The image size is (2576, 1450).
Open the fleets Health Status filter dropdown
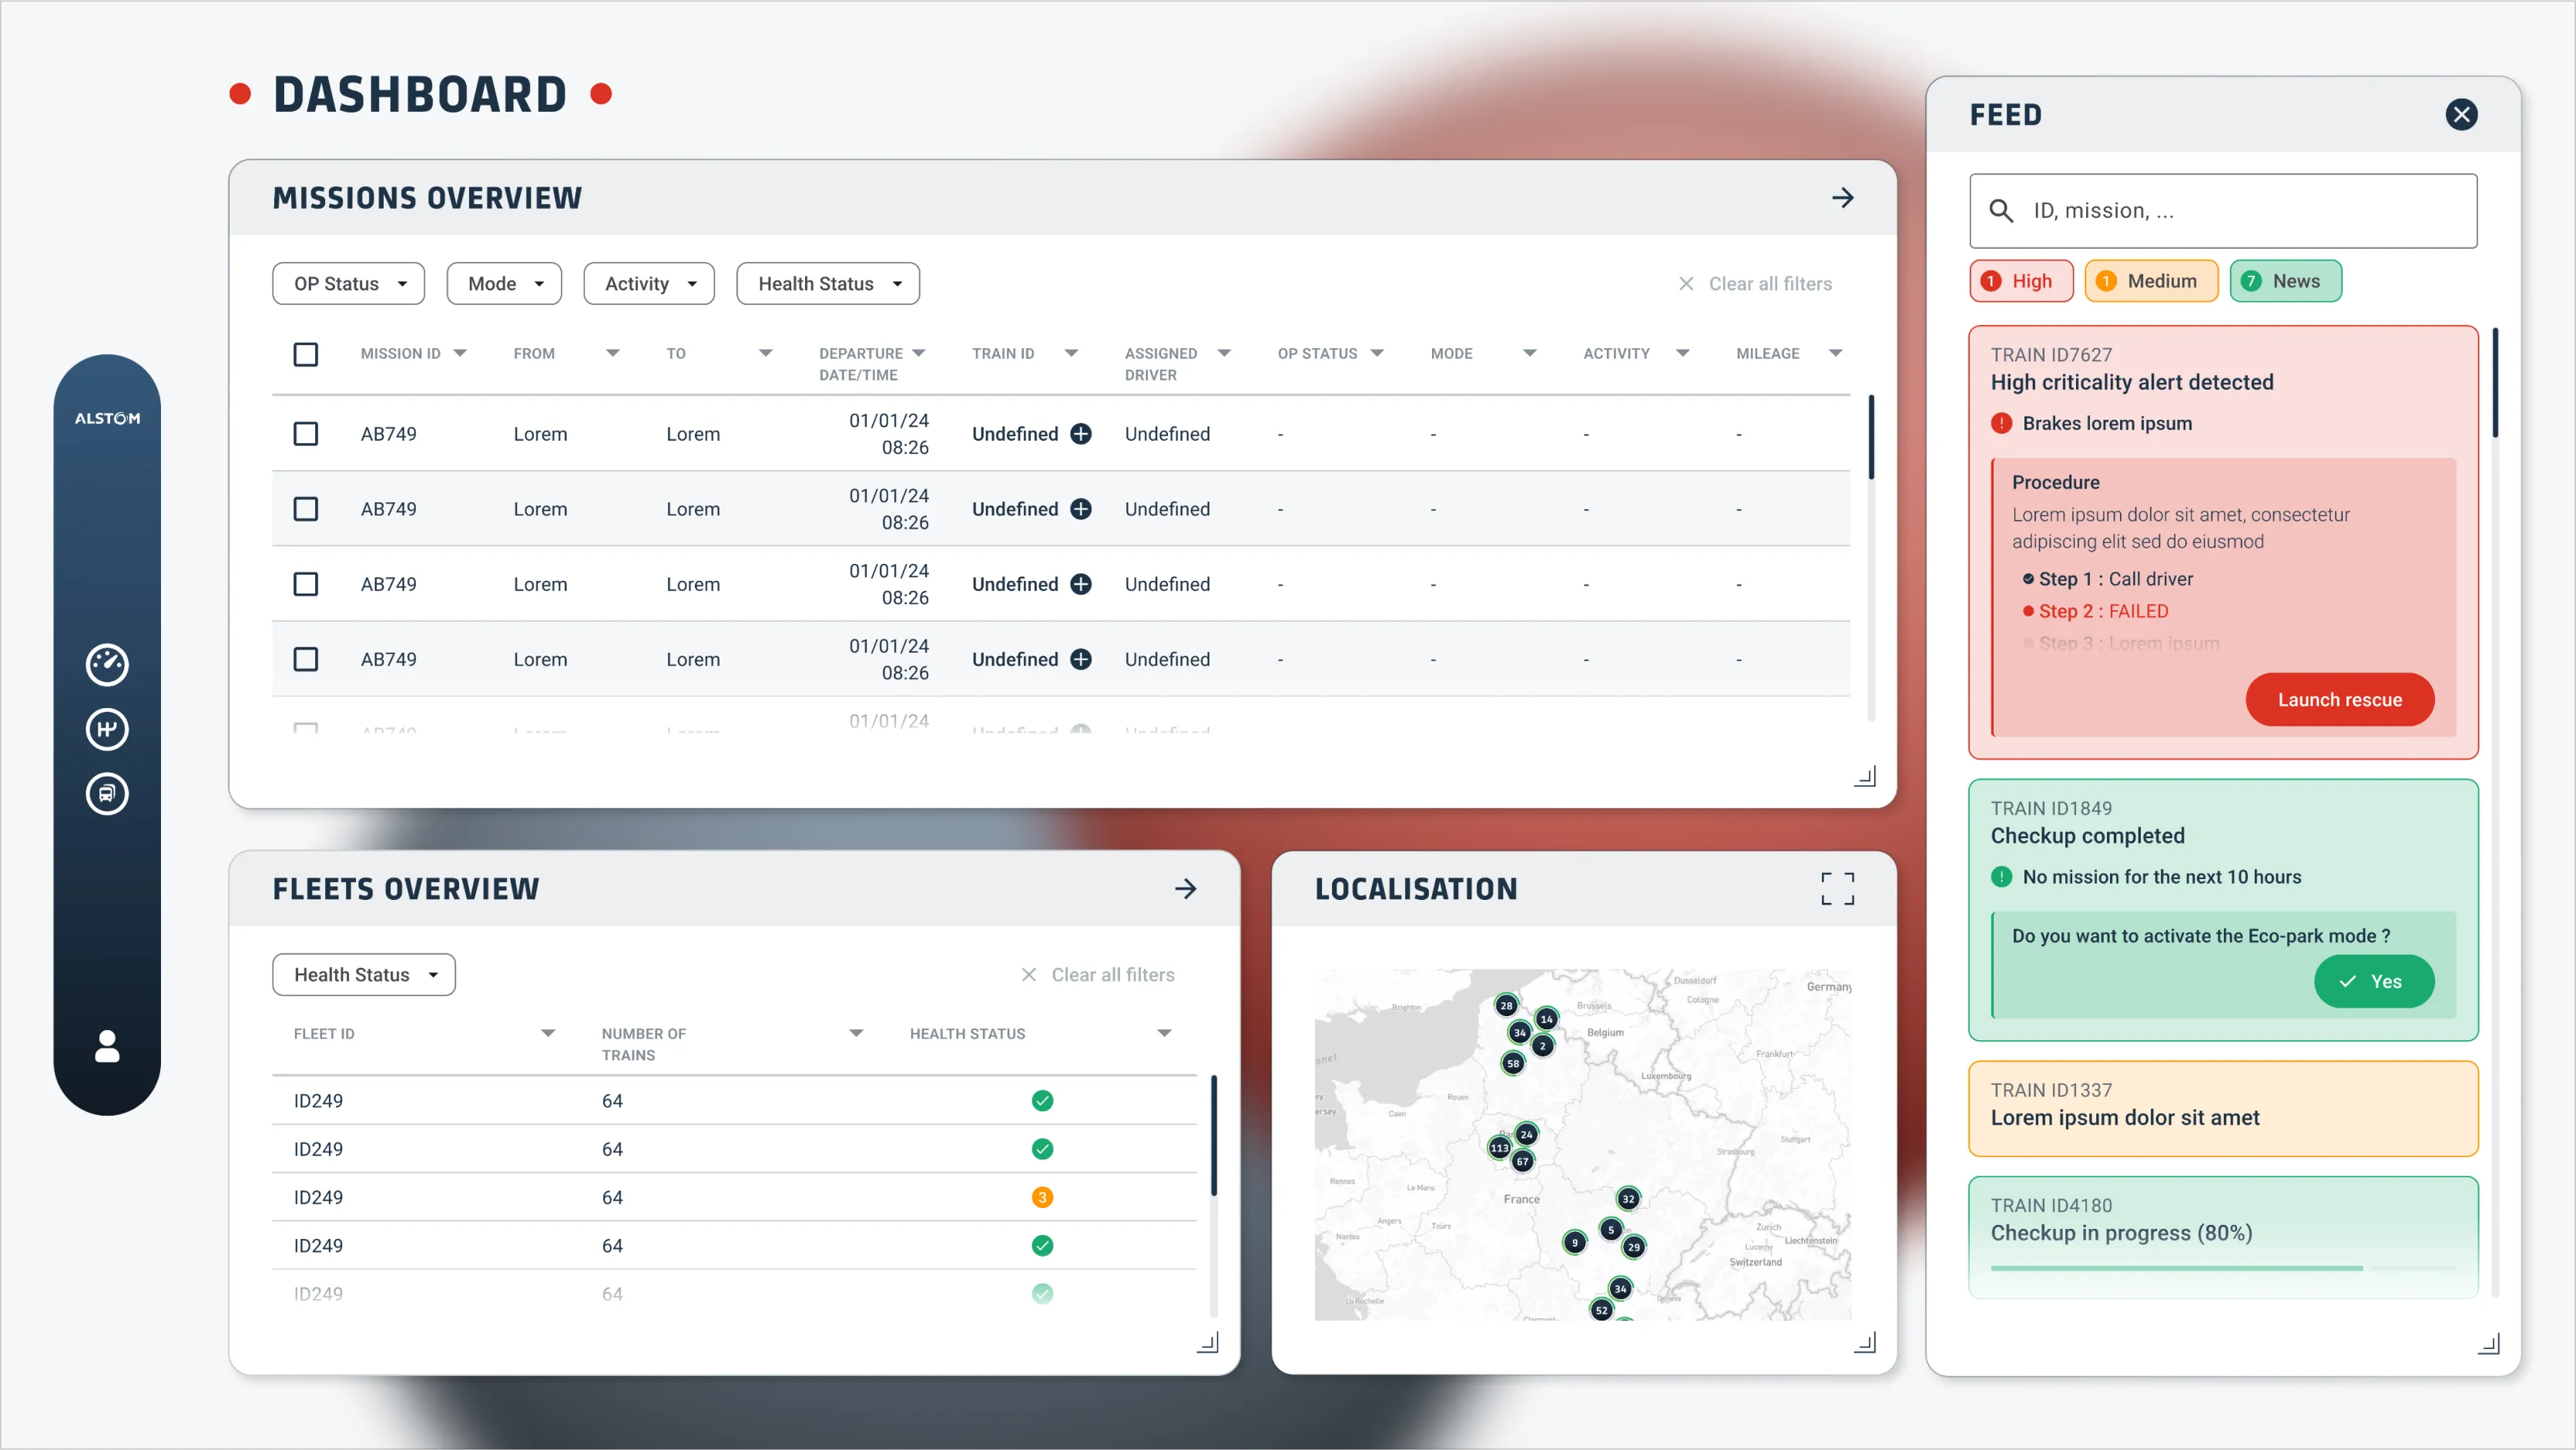(x=364, y=975)
